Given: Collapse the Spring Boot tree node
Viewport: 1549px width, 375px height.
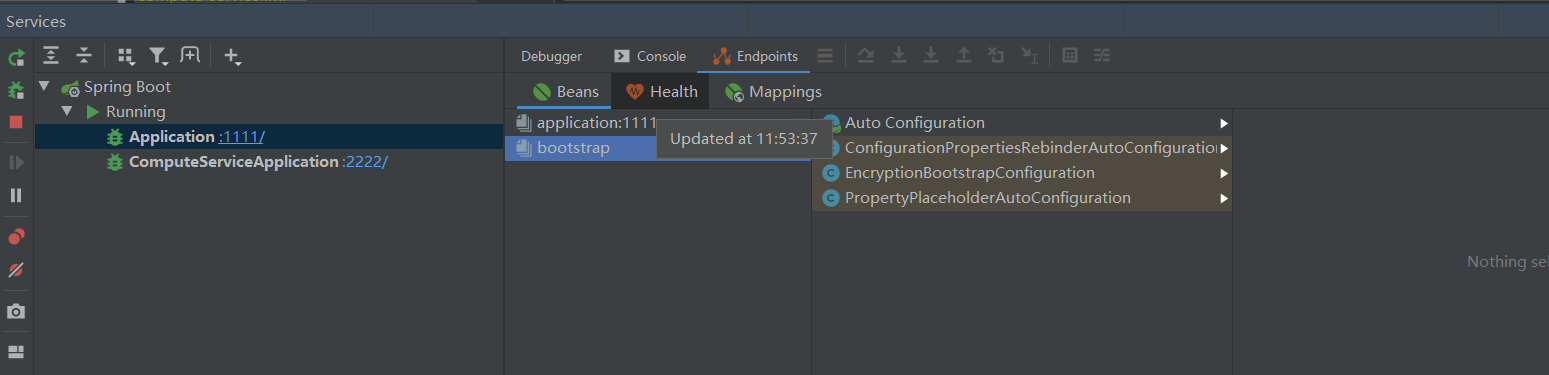Looking at the screenshot, I should 44,87.
